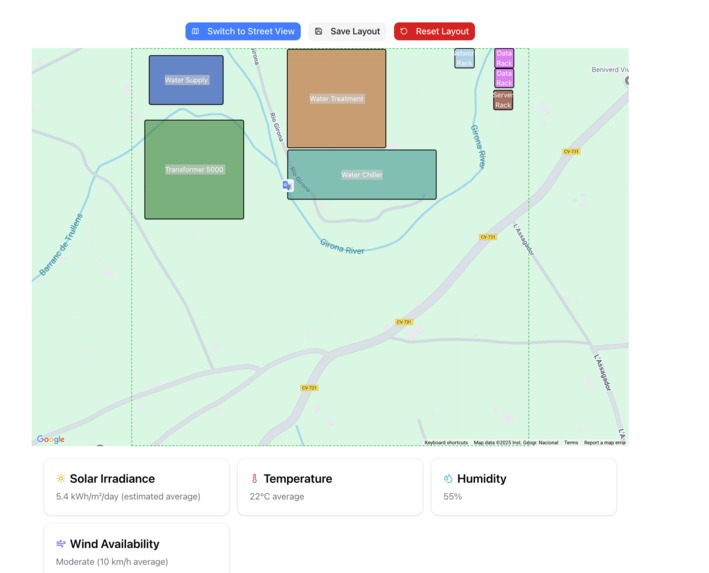Click the Humidity heading

[482, 478]
